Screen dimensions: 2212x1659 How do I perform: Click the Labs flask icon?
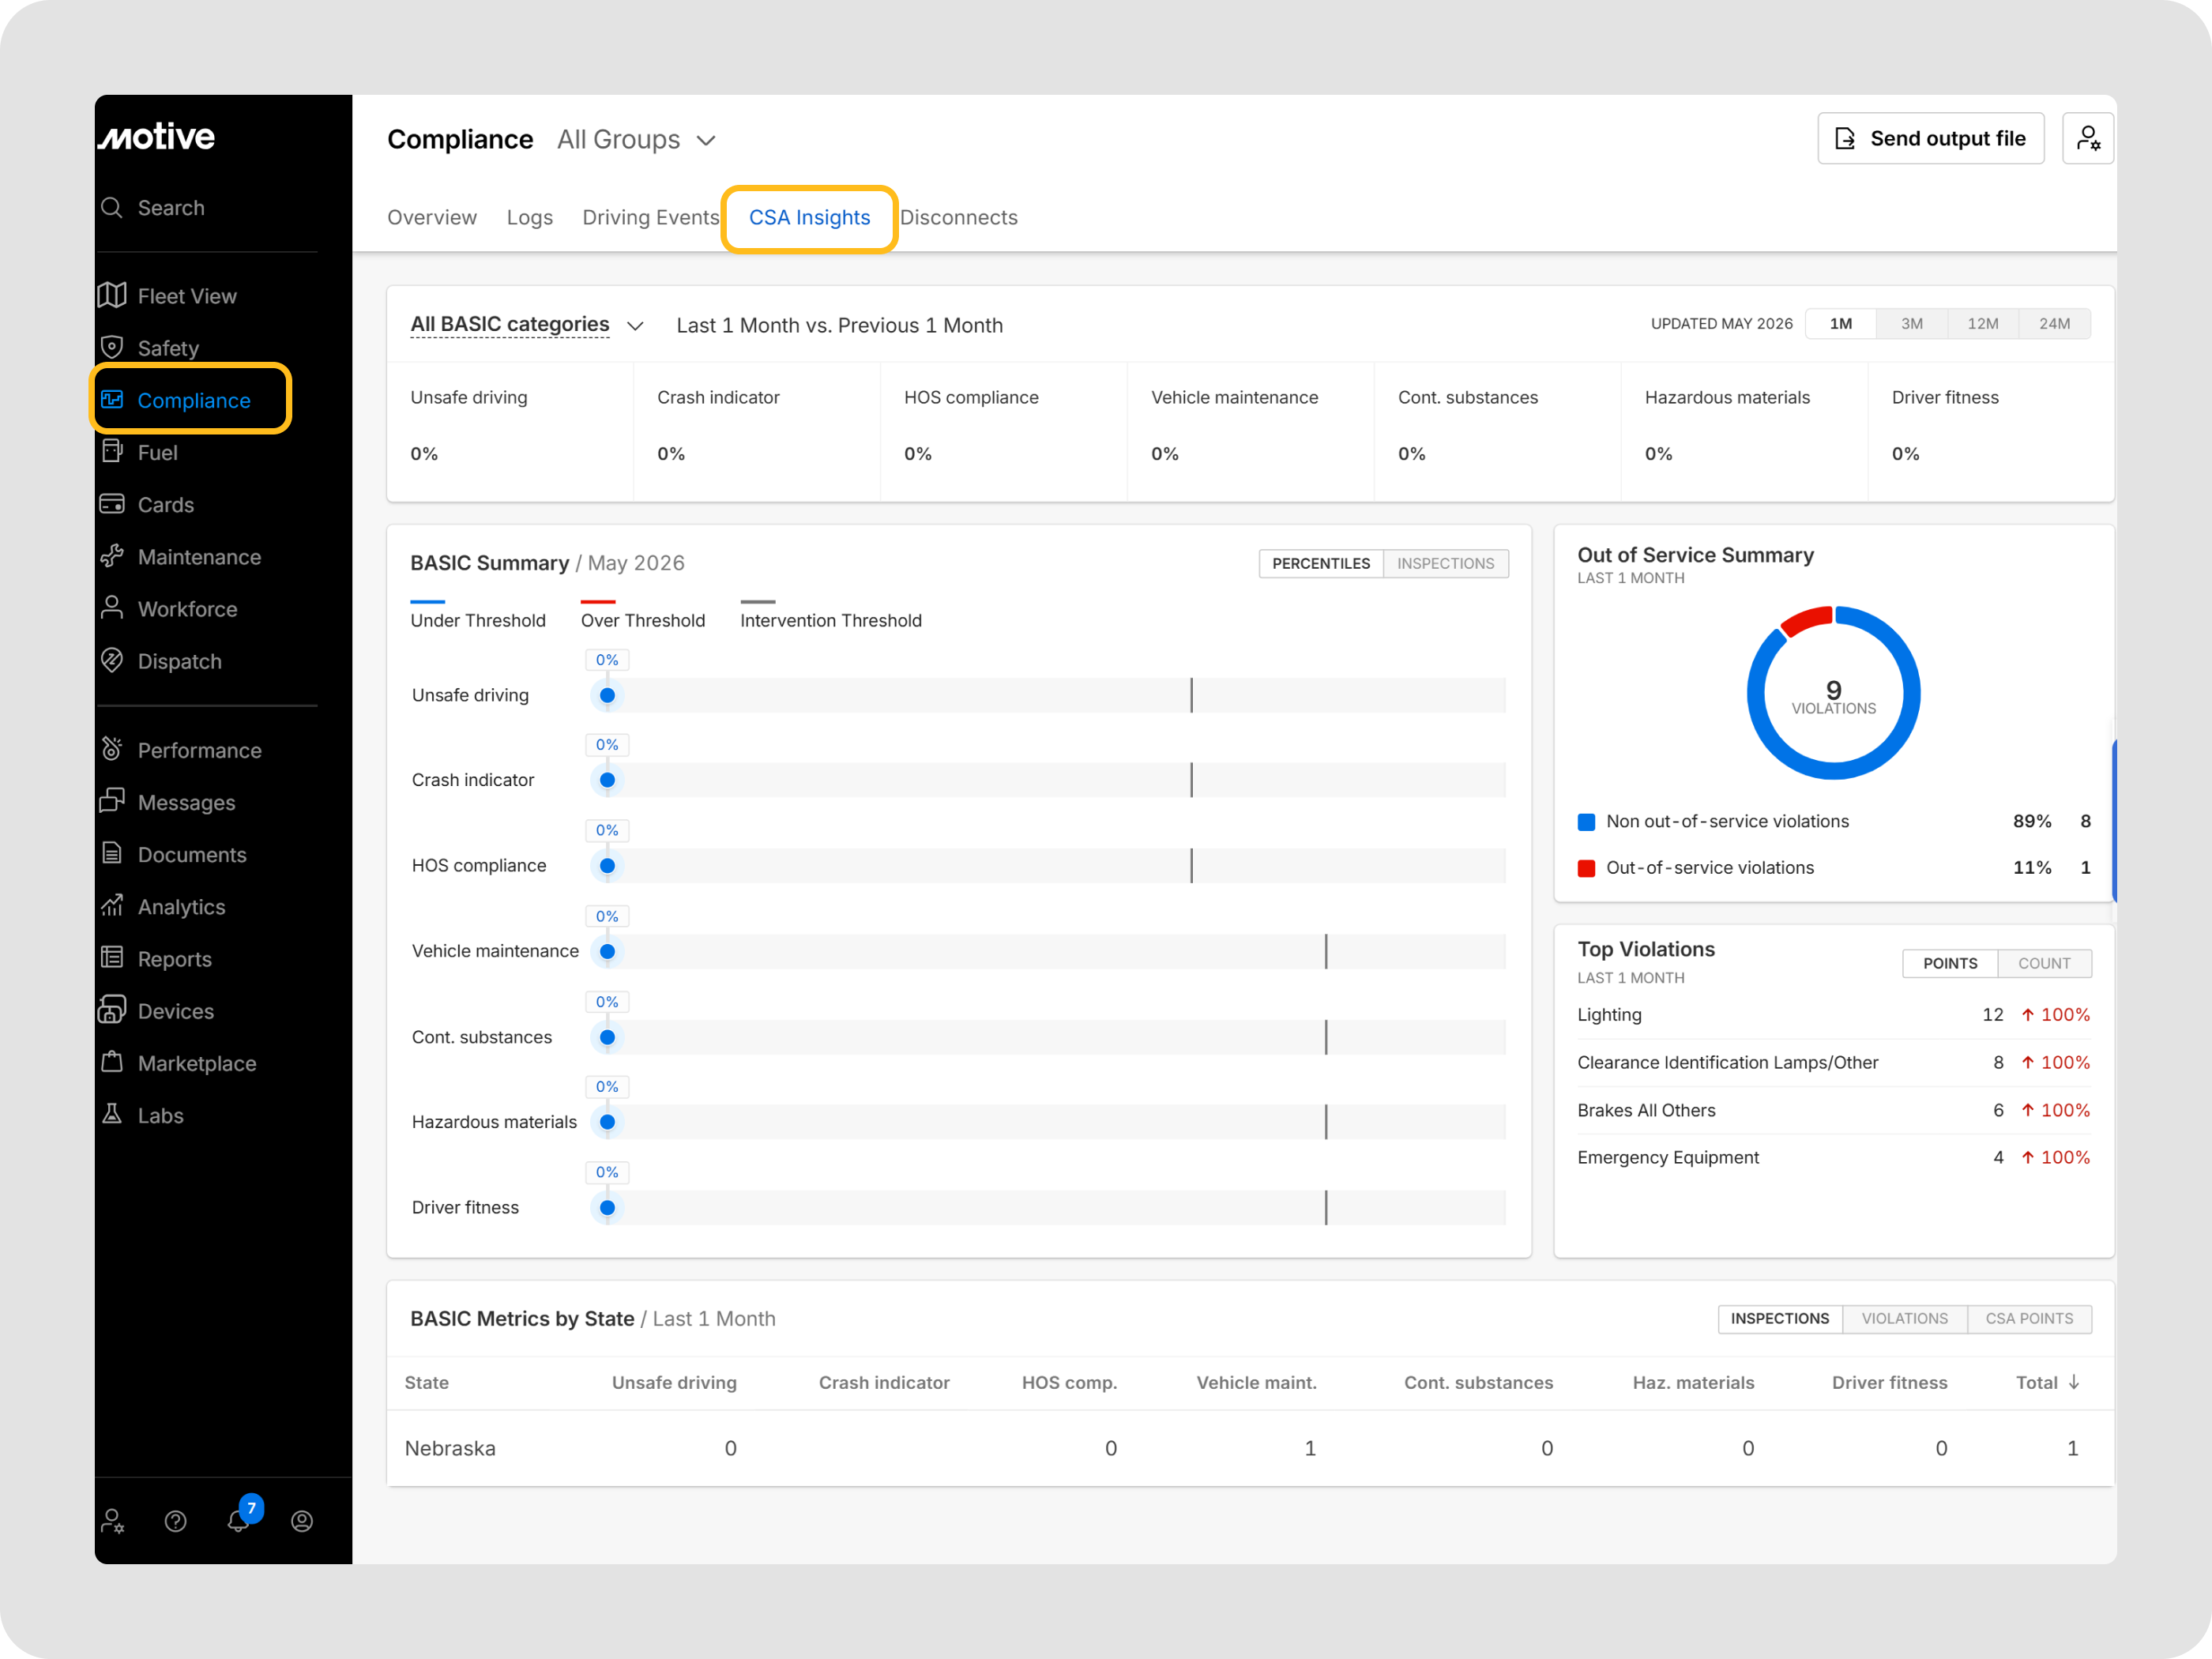[x=112, y=1114]
